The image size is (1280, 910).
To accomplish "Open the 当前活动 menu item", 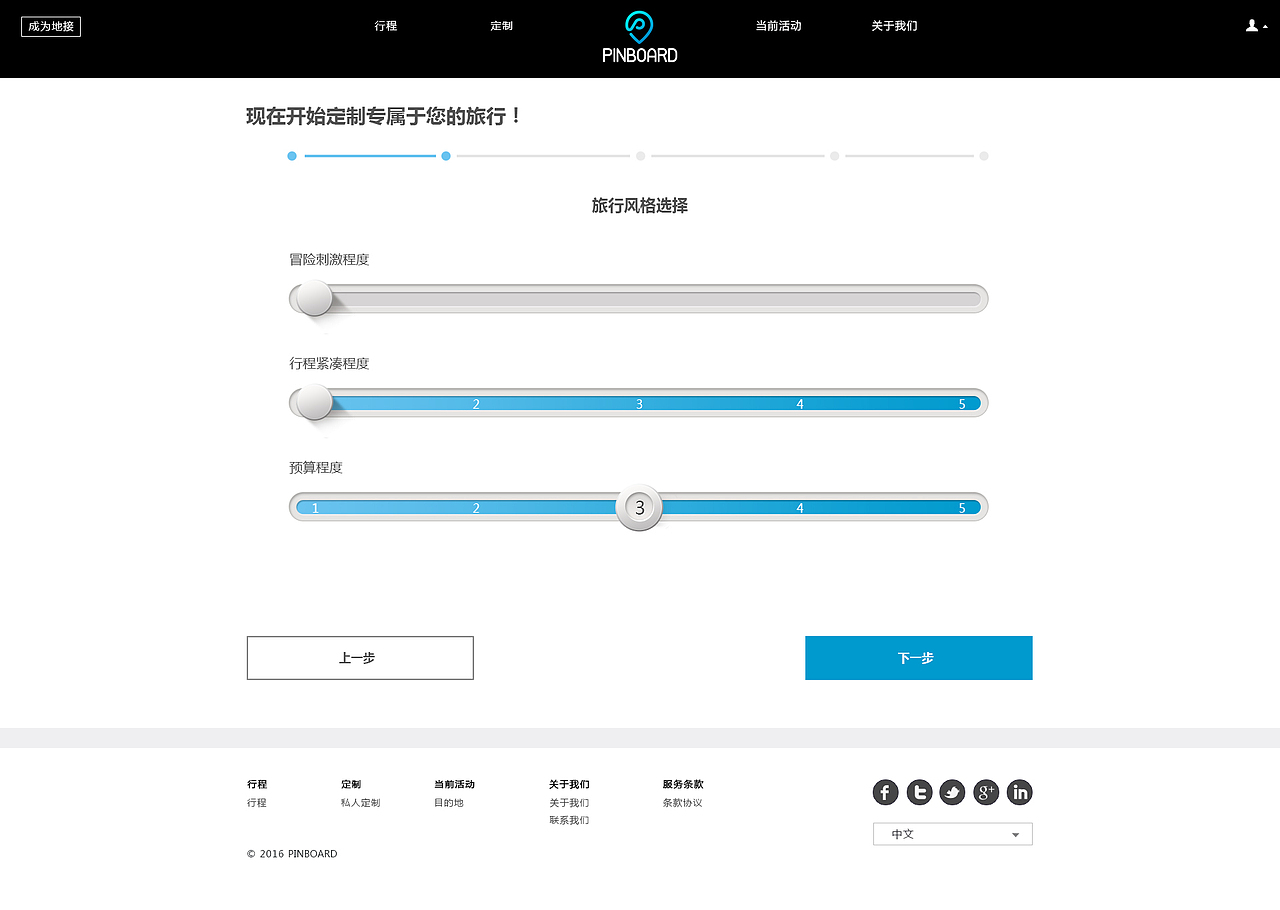I will (779, 26).
